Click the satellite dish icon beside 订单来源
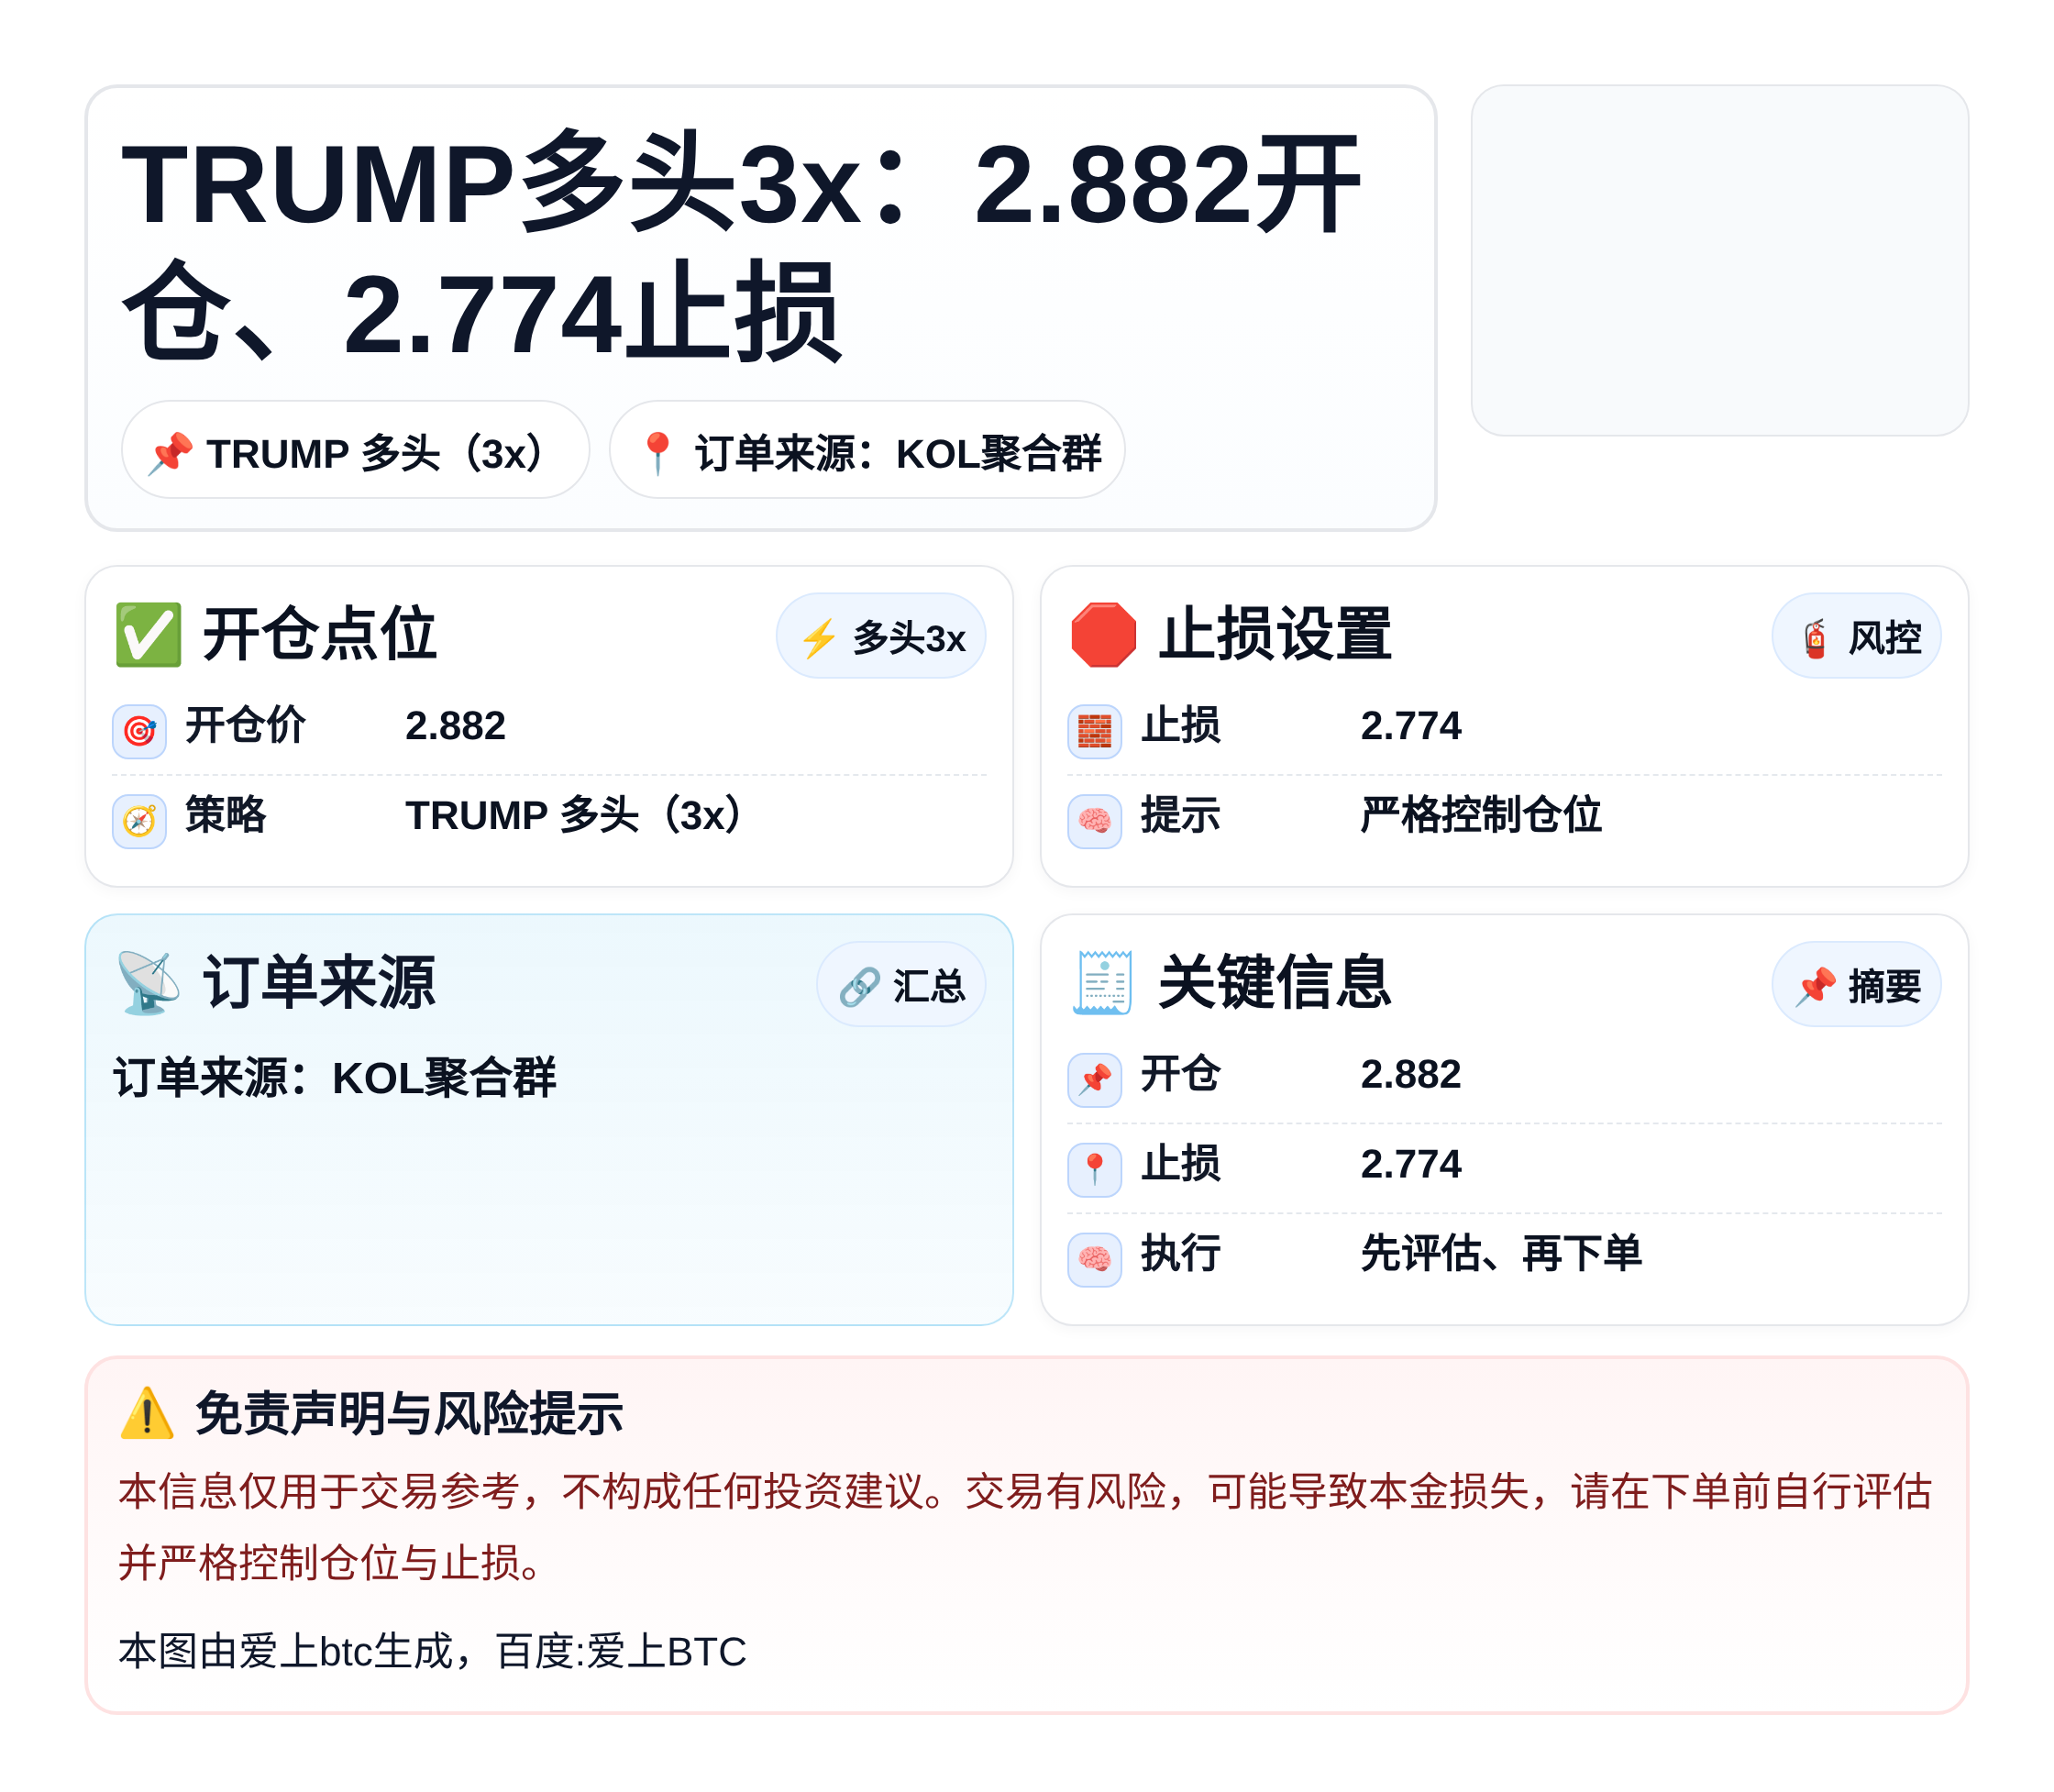The image size is (2054, 1792). pyautogui.click(x=148, y=983)
